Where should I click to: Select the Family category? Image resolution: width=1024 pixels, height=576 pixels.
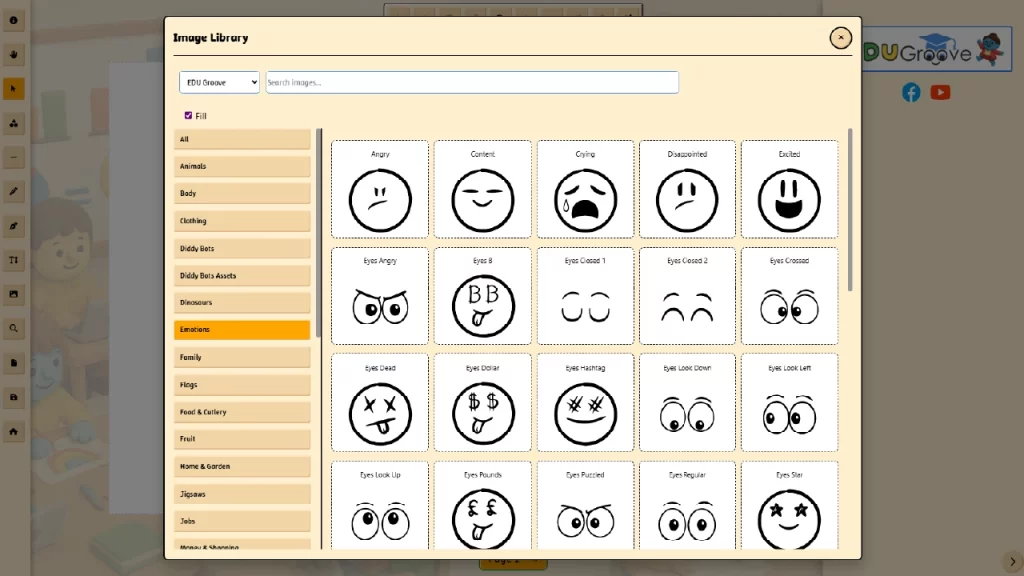pyautogui.click(x=242, y=357)
